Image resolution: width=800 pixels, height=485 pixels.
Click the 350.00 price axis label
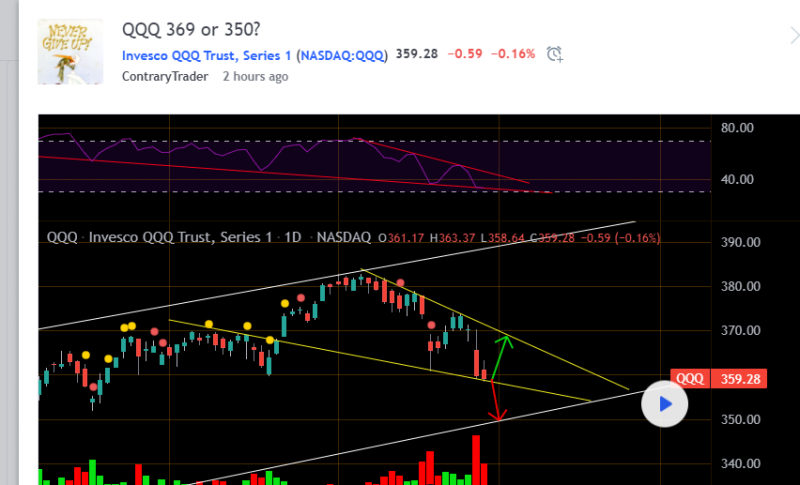[740, 419]
